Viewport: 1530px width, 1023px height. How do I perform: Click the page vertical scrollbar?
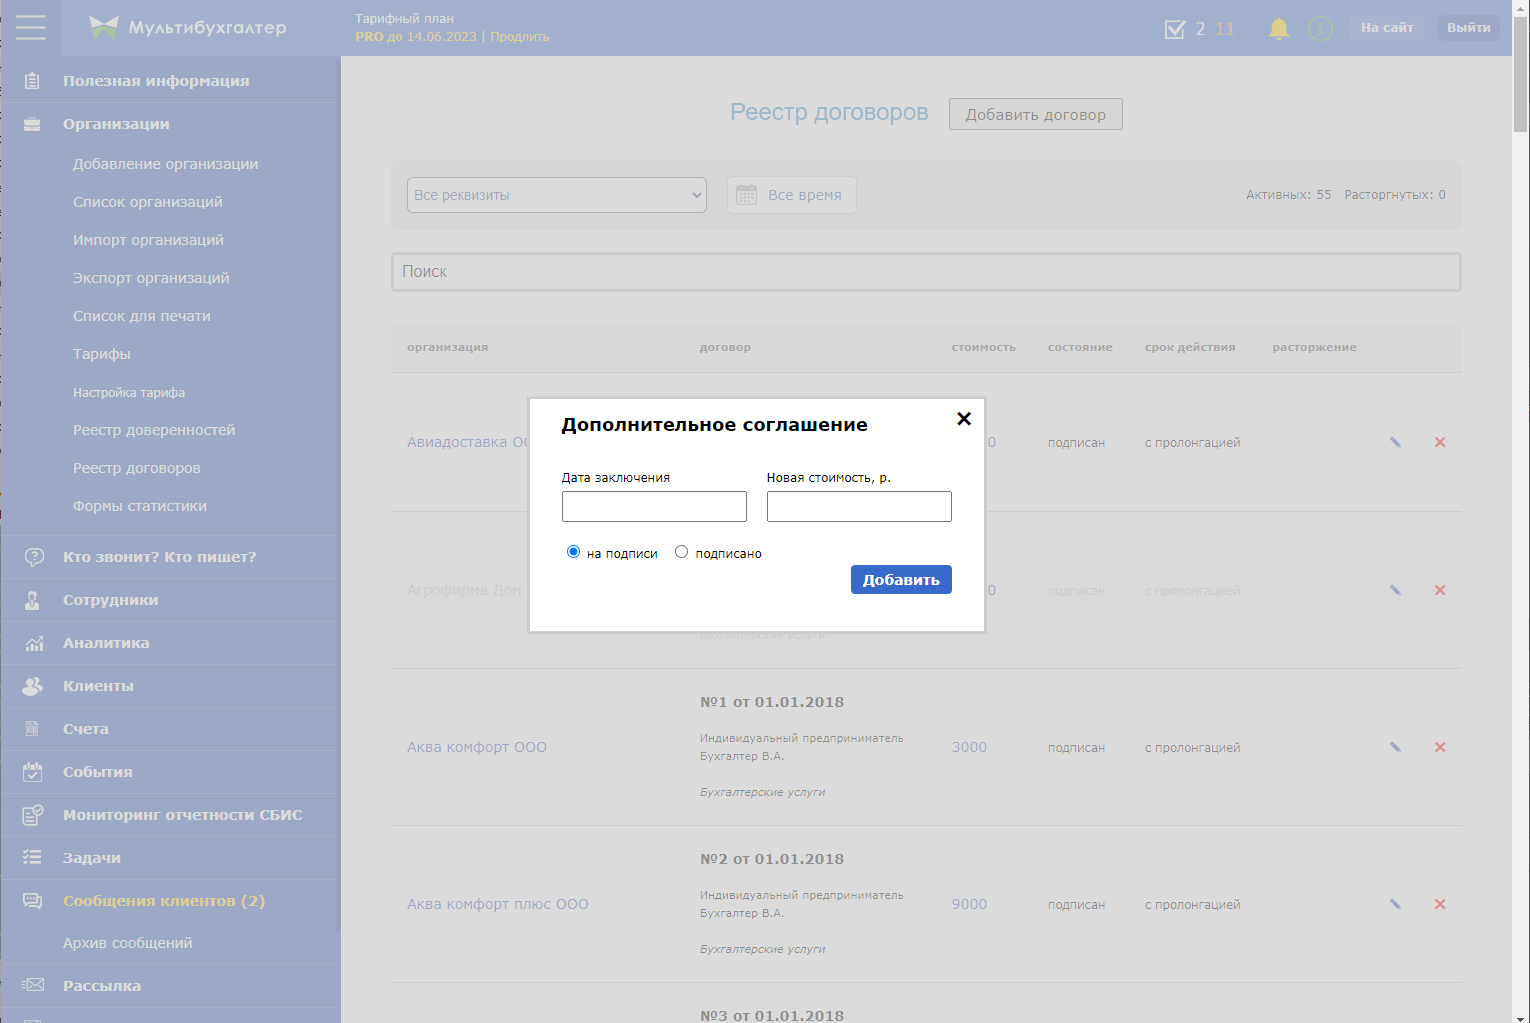pyautogui.click(x=1520, y=500)
